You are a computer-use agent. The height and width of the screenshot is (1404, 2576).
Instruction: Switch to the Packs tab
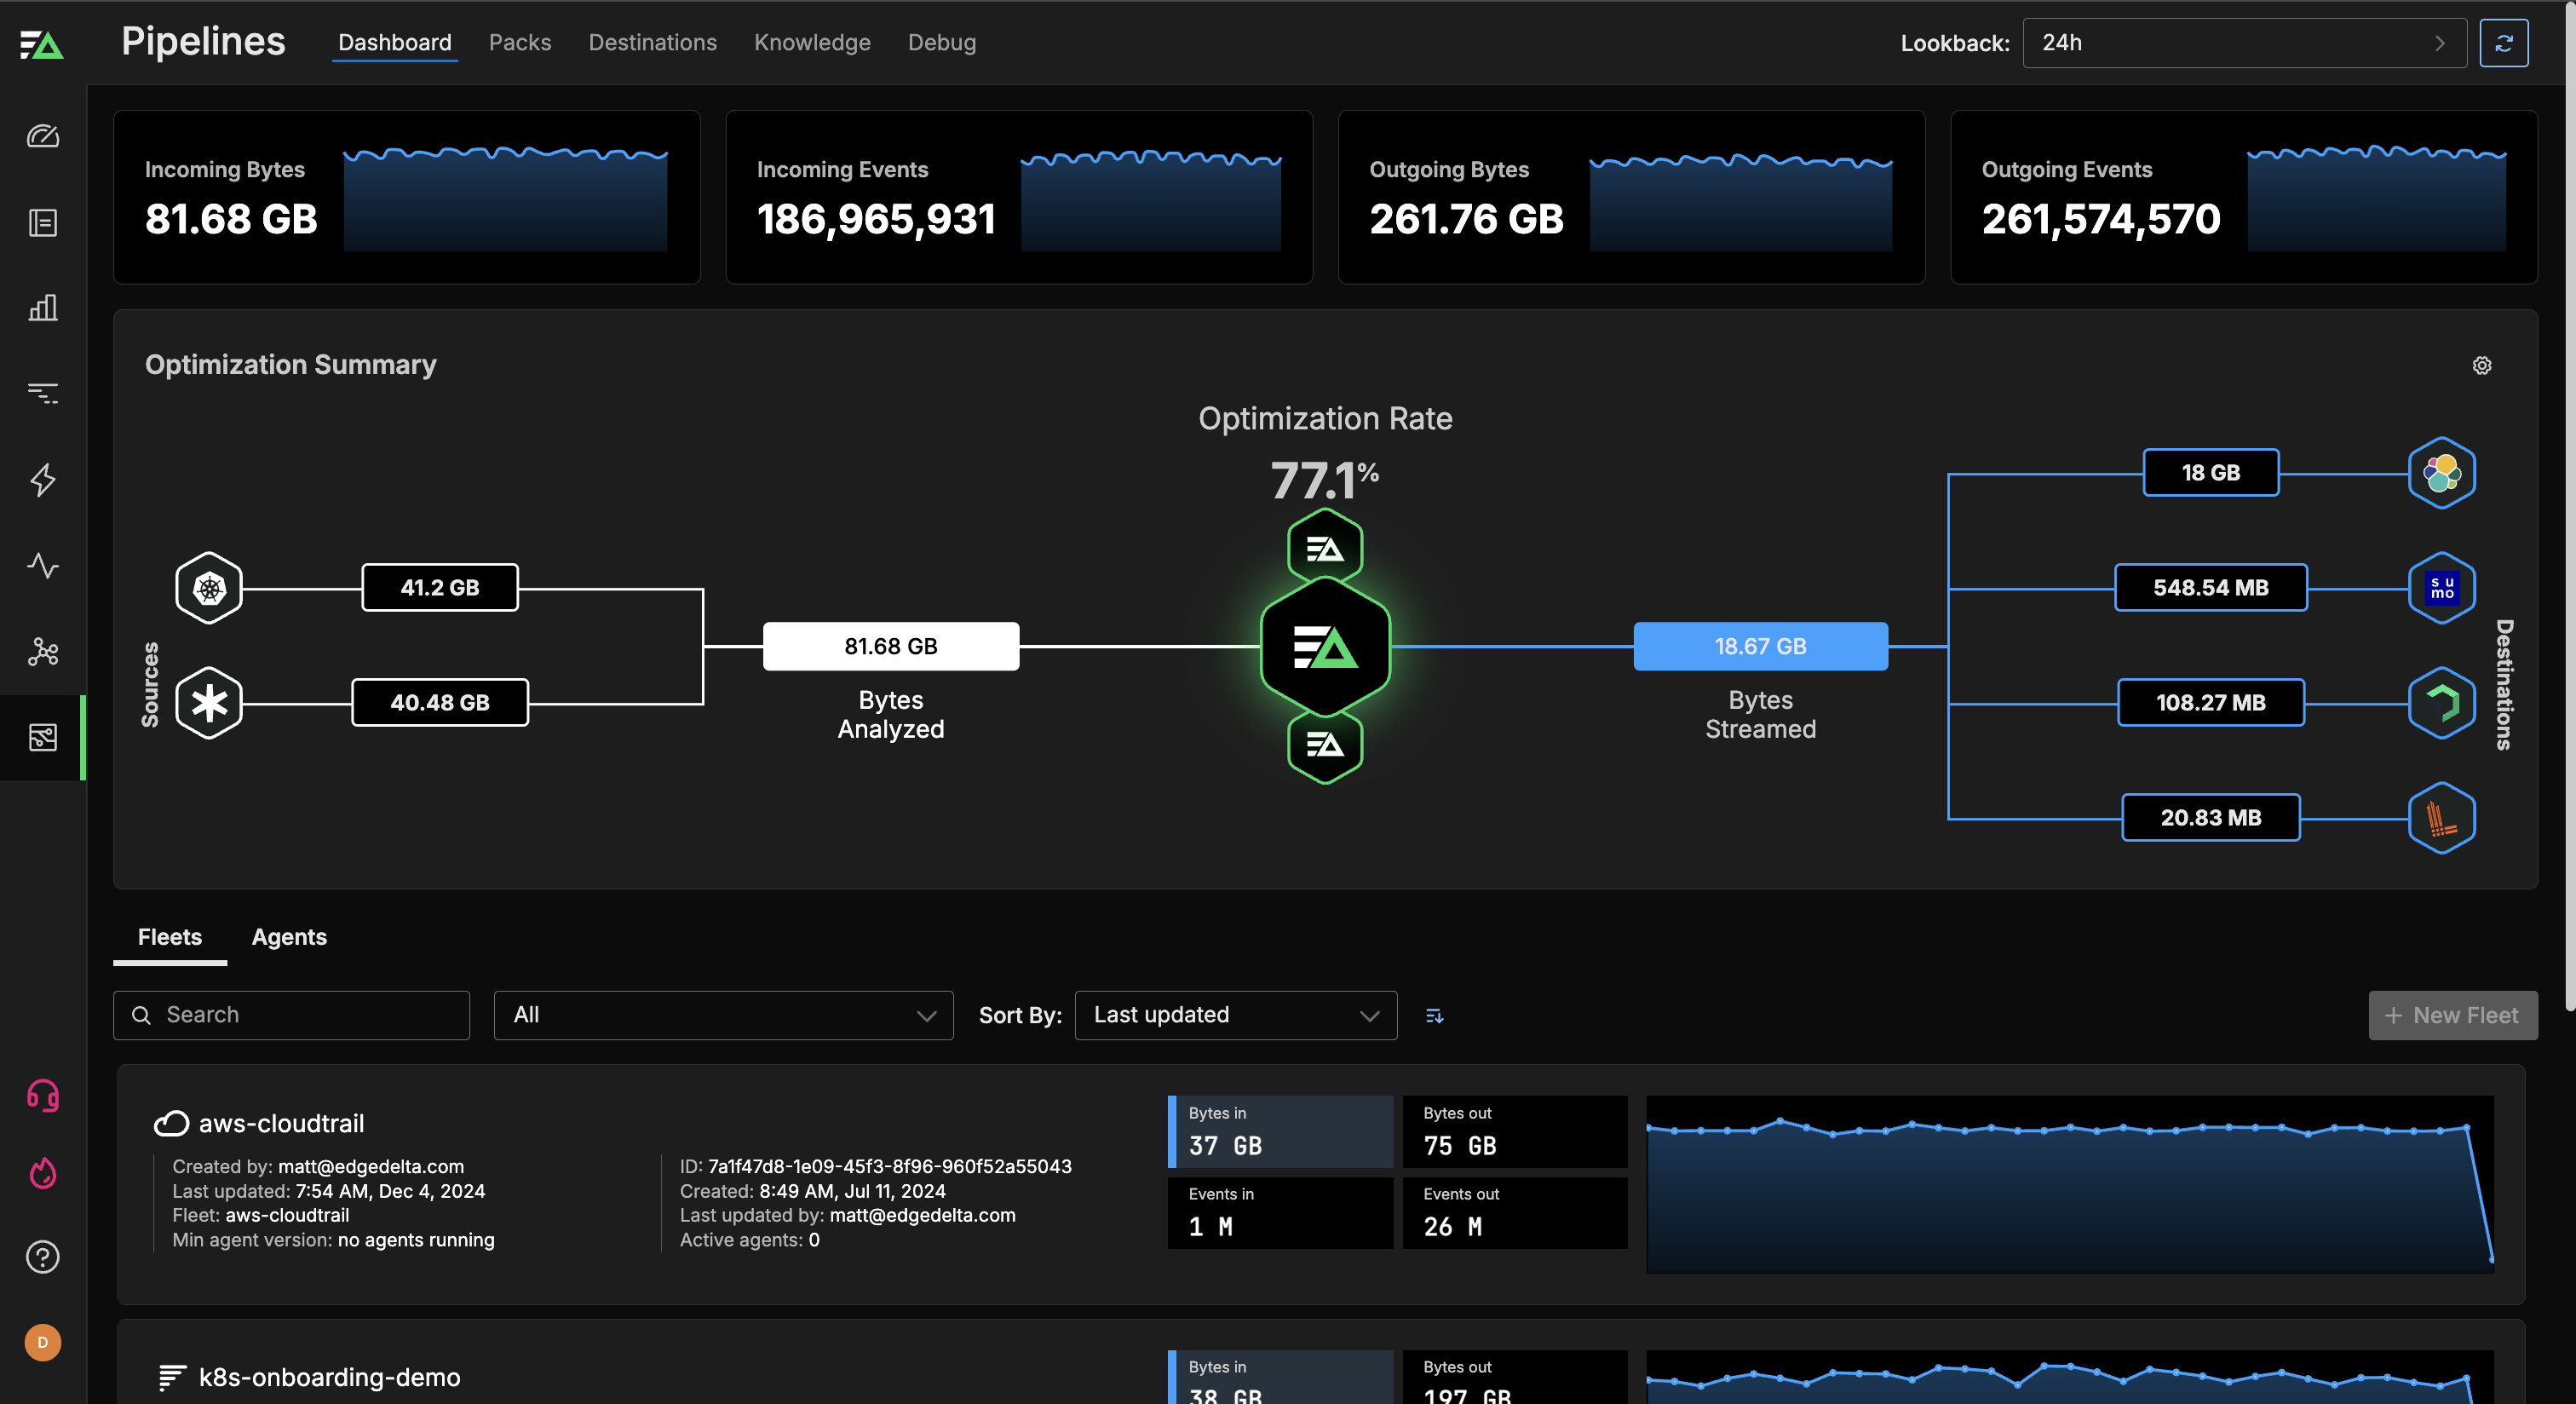point(519,43)
